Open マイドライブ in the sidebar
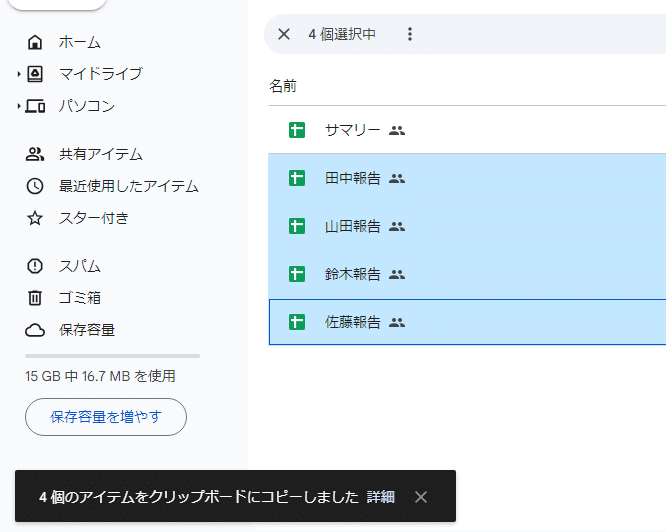 pyautogui.click(x=101, y=74)
